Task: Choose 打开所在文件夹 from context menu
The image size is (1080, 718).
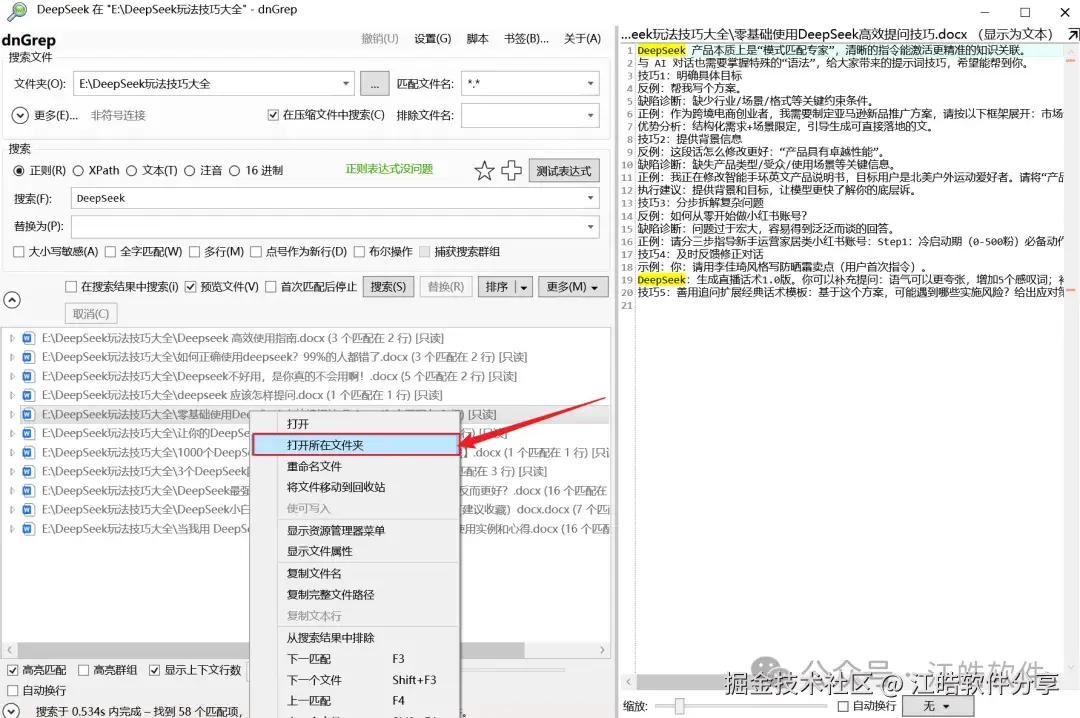Action: (355, 445)
